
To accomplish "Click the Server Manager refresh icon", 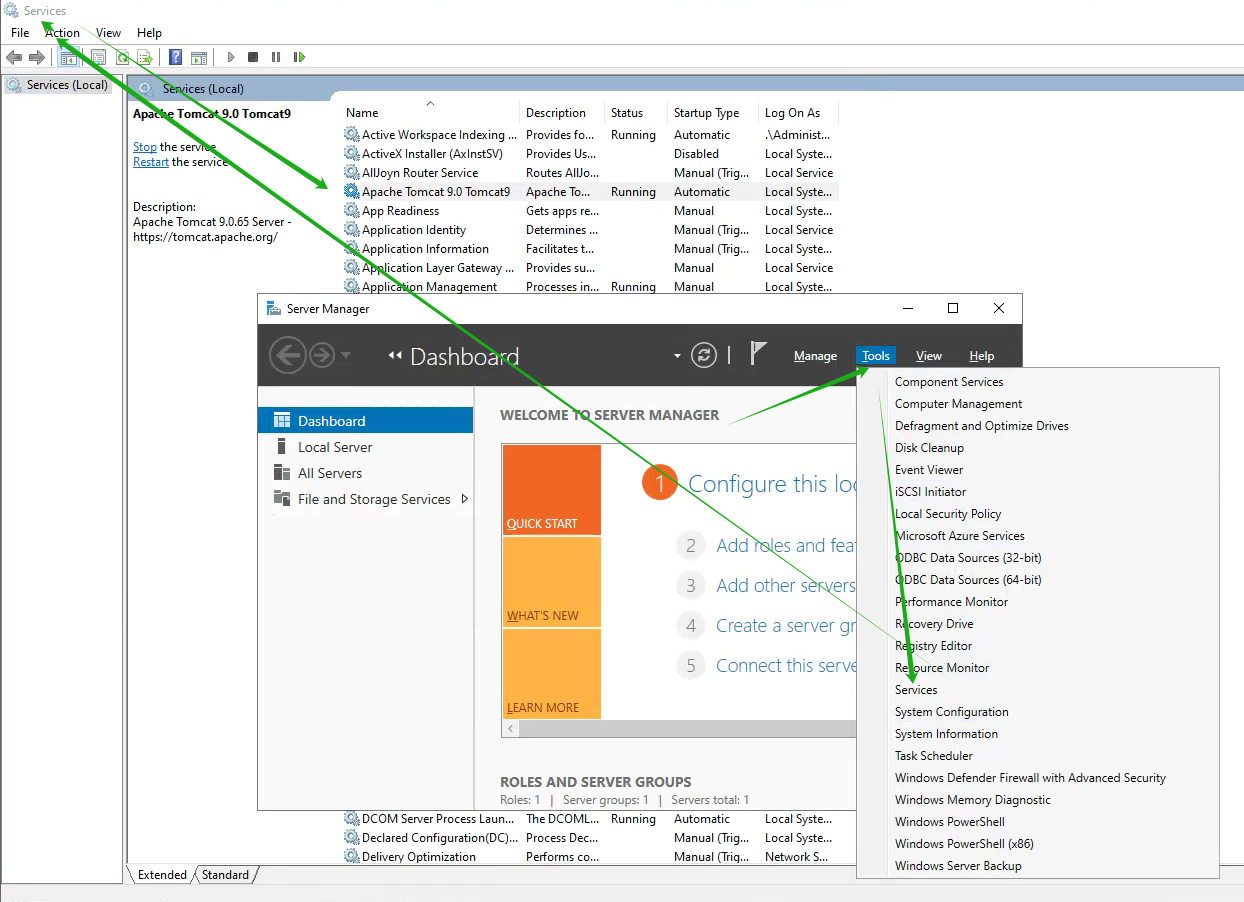I will tap(704, 355).
